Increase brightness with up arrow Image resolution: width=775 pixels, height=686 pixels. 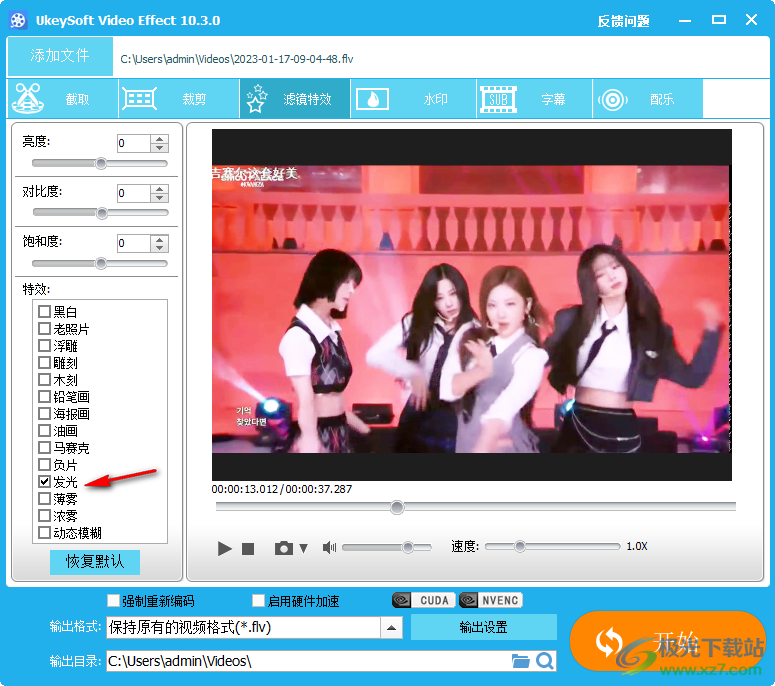pos(159,139)
